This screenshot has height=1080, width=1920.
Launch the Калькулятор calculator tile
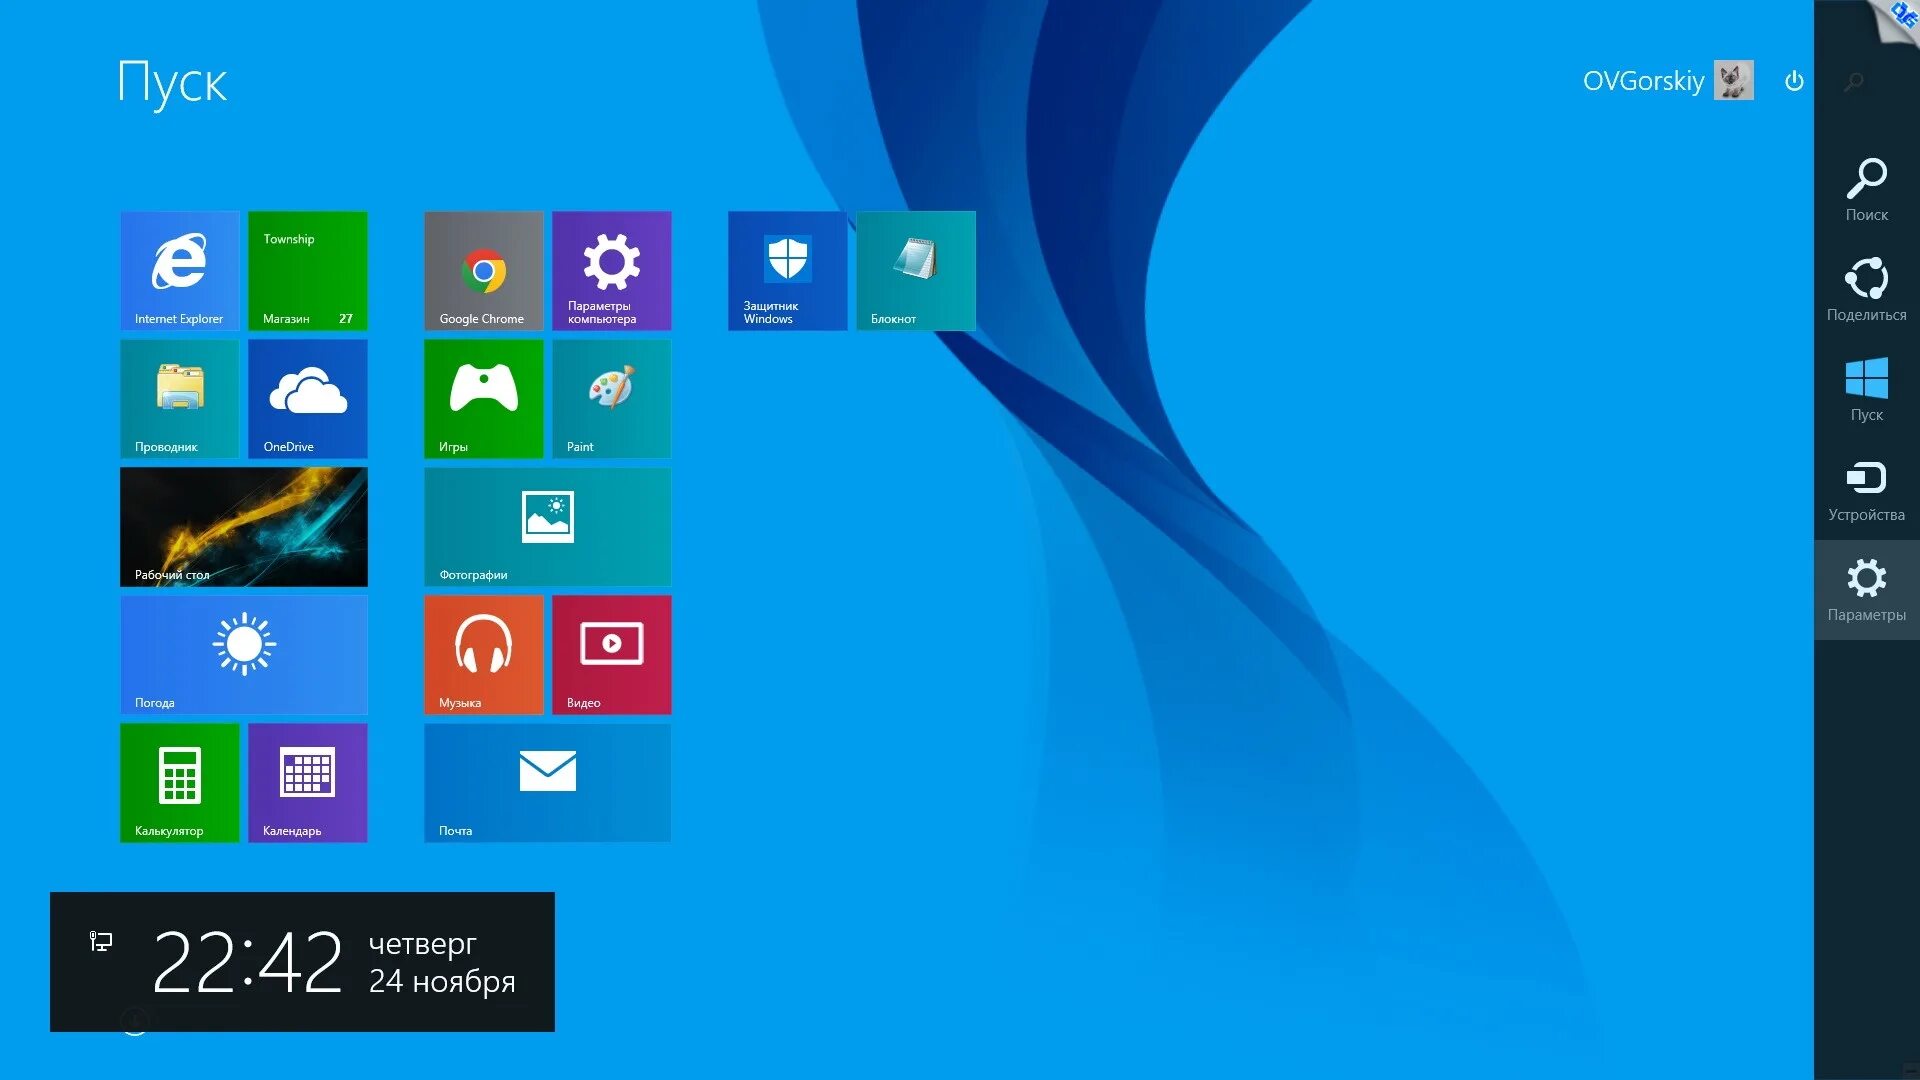pos(180,783)
